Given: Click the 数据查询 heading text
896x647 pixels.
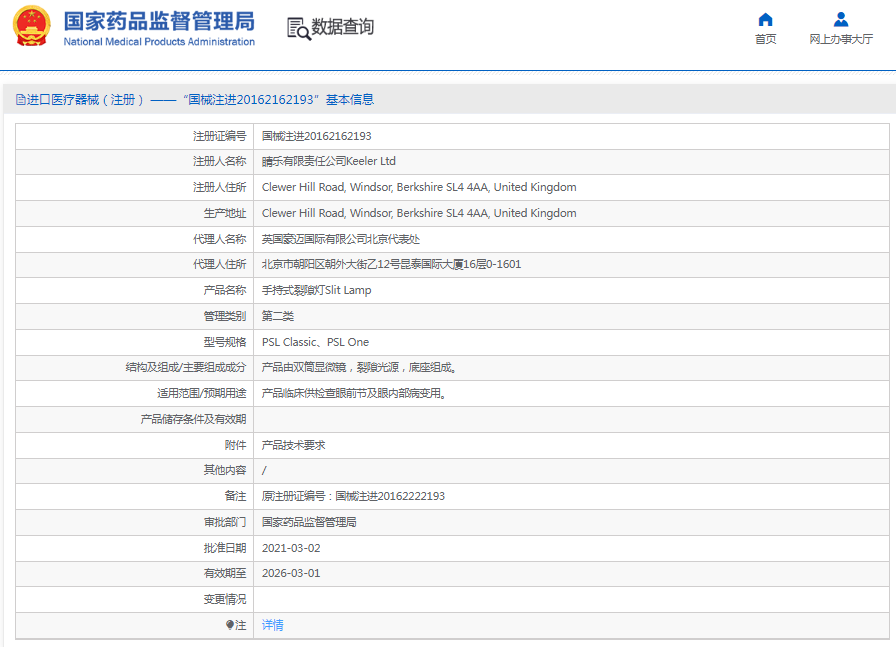Looking at the screenshot, I should pos(343,27).
